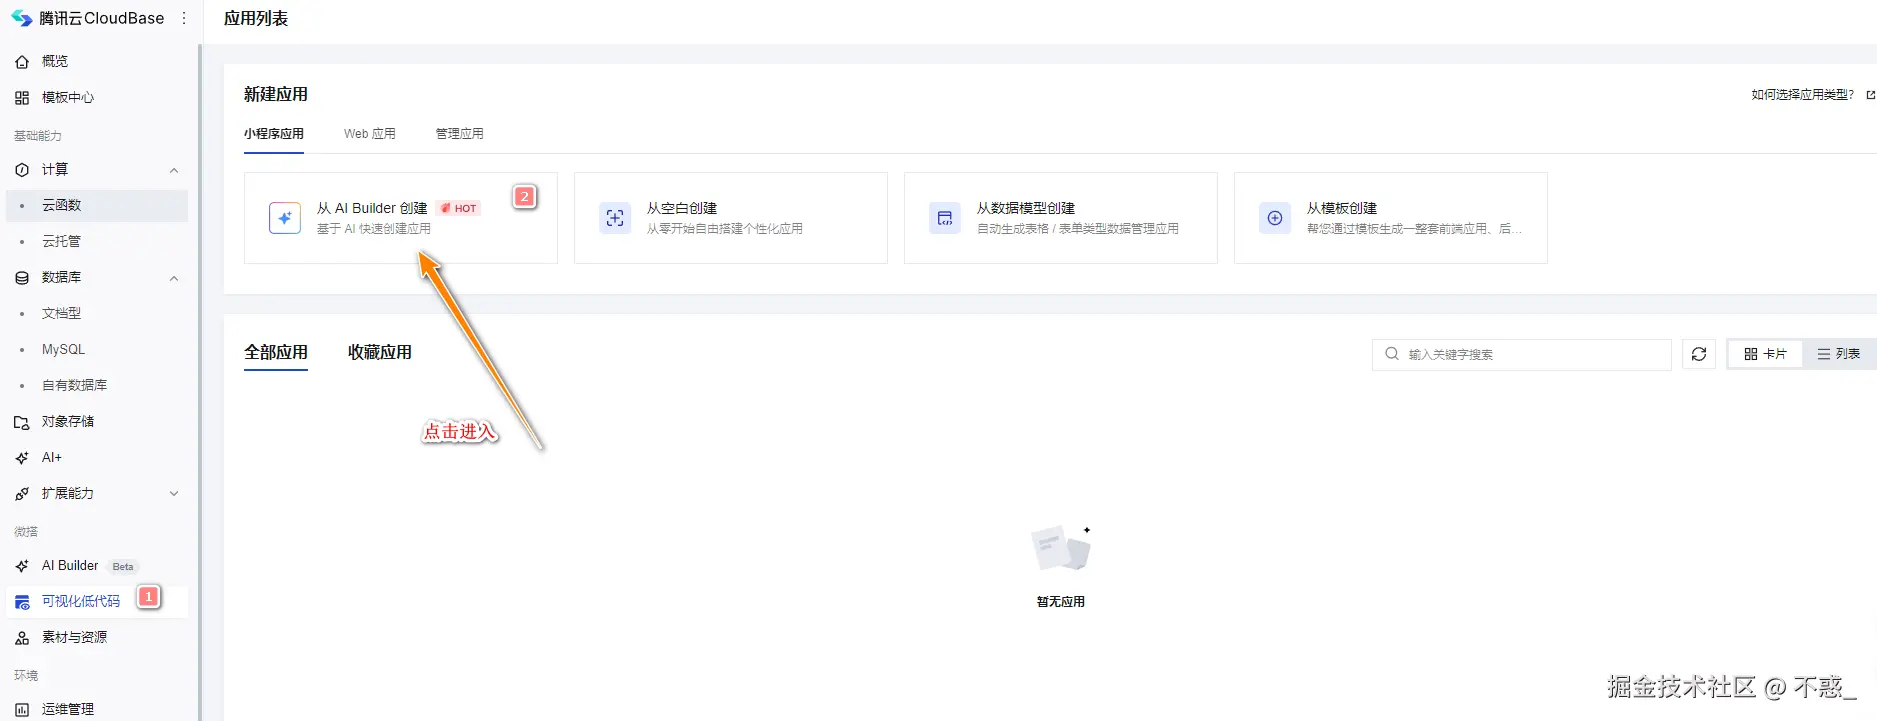Viewport: 1877px width, 721px height.
Task: Open the 收藏应用 tab
Action: click(x=380, y=352)
